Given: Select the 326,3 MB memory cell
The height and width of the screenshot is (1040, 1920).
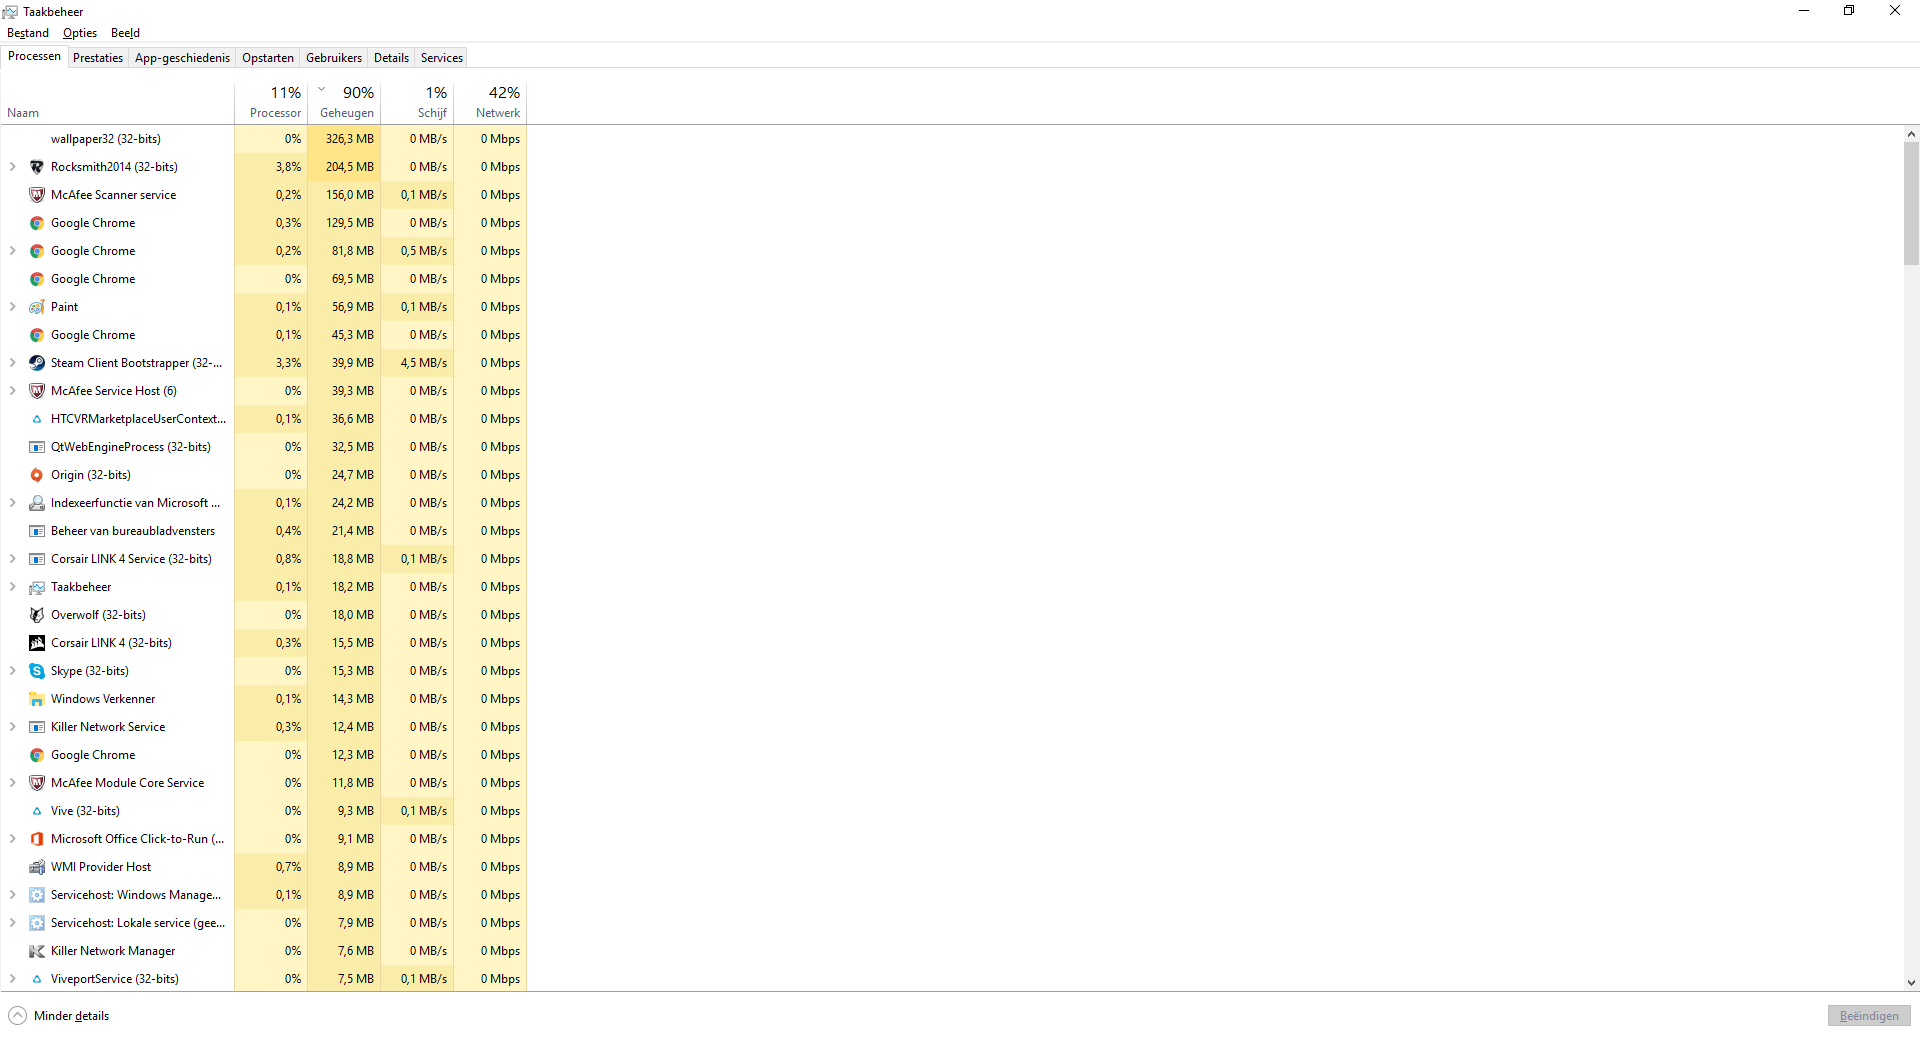Looking at the screenshot, I should click(344, 139).
